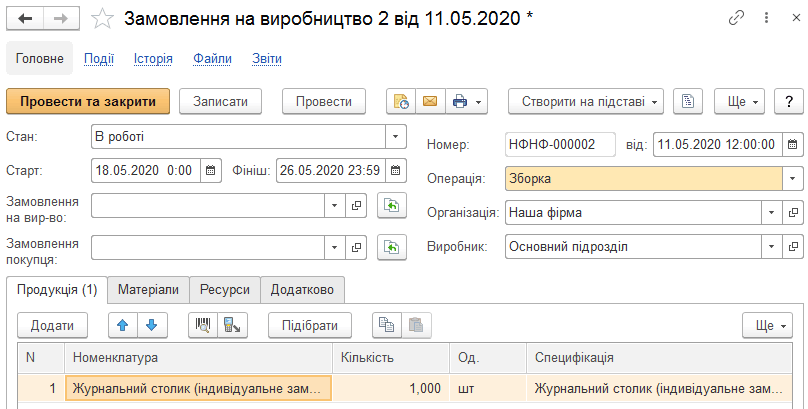Click the Номер field НФНФ-000002
This screenshot has width=808, height=409.
coord(560,144)
